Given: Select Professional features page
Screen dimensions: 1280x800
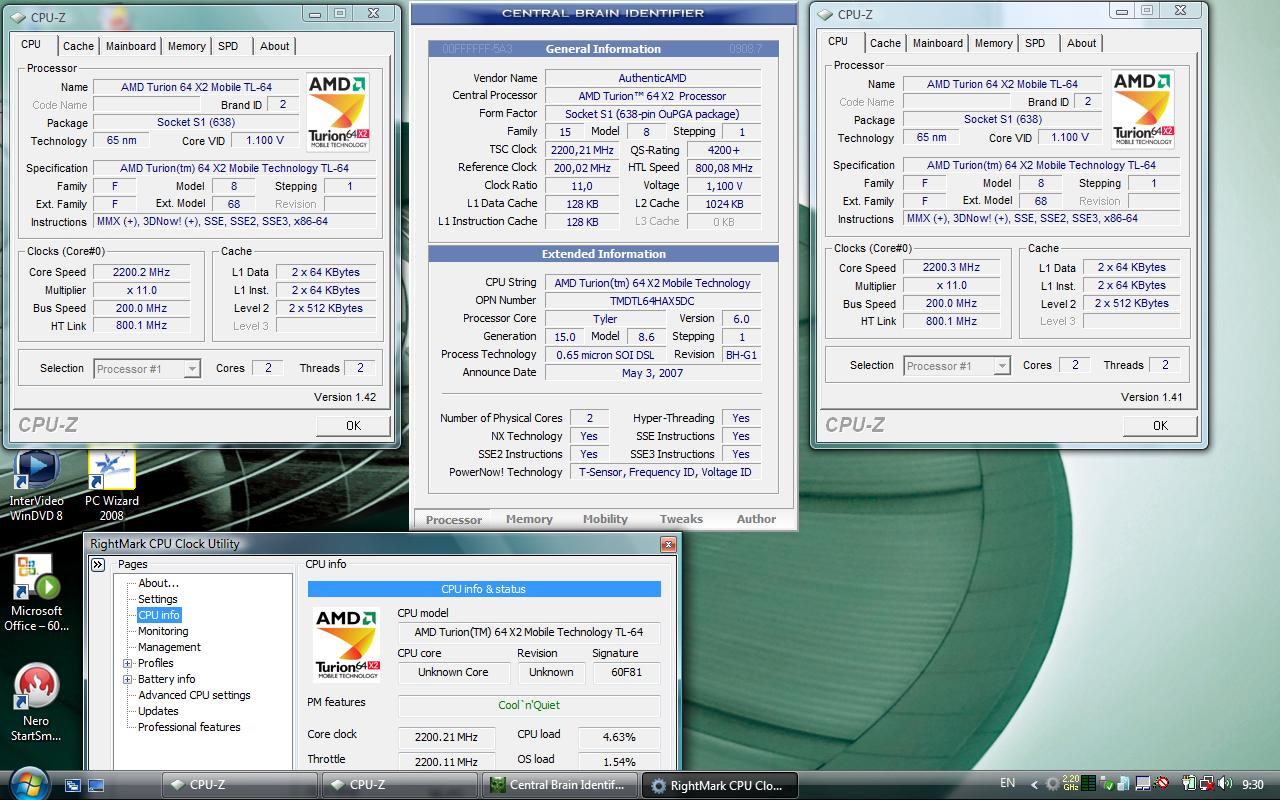Looking at the screenshot, I should click(x=189, y=727).
